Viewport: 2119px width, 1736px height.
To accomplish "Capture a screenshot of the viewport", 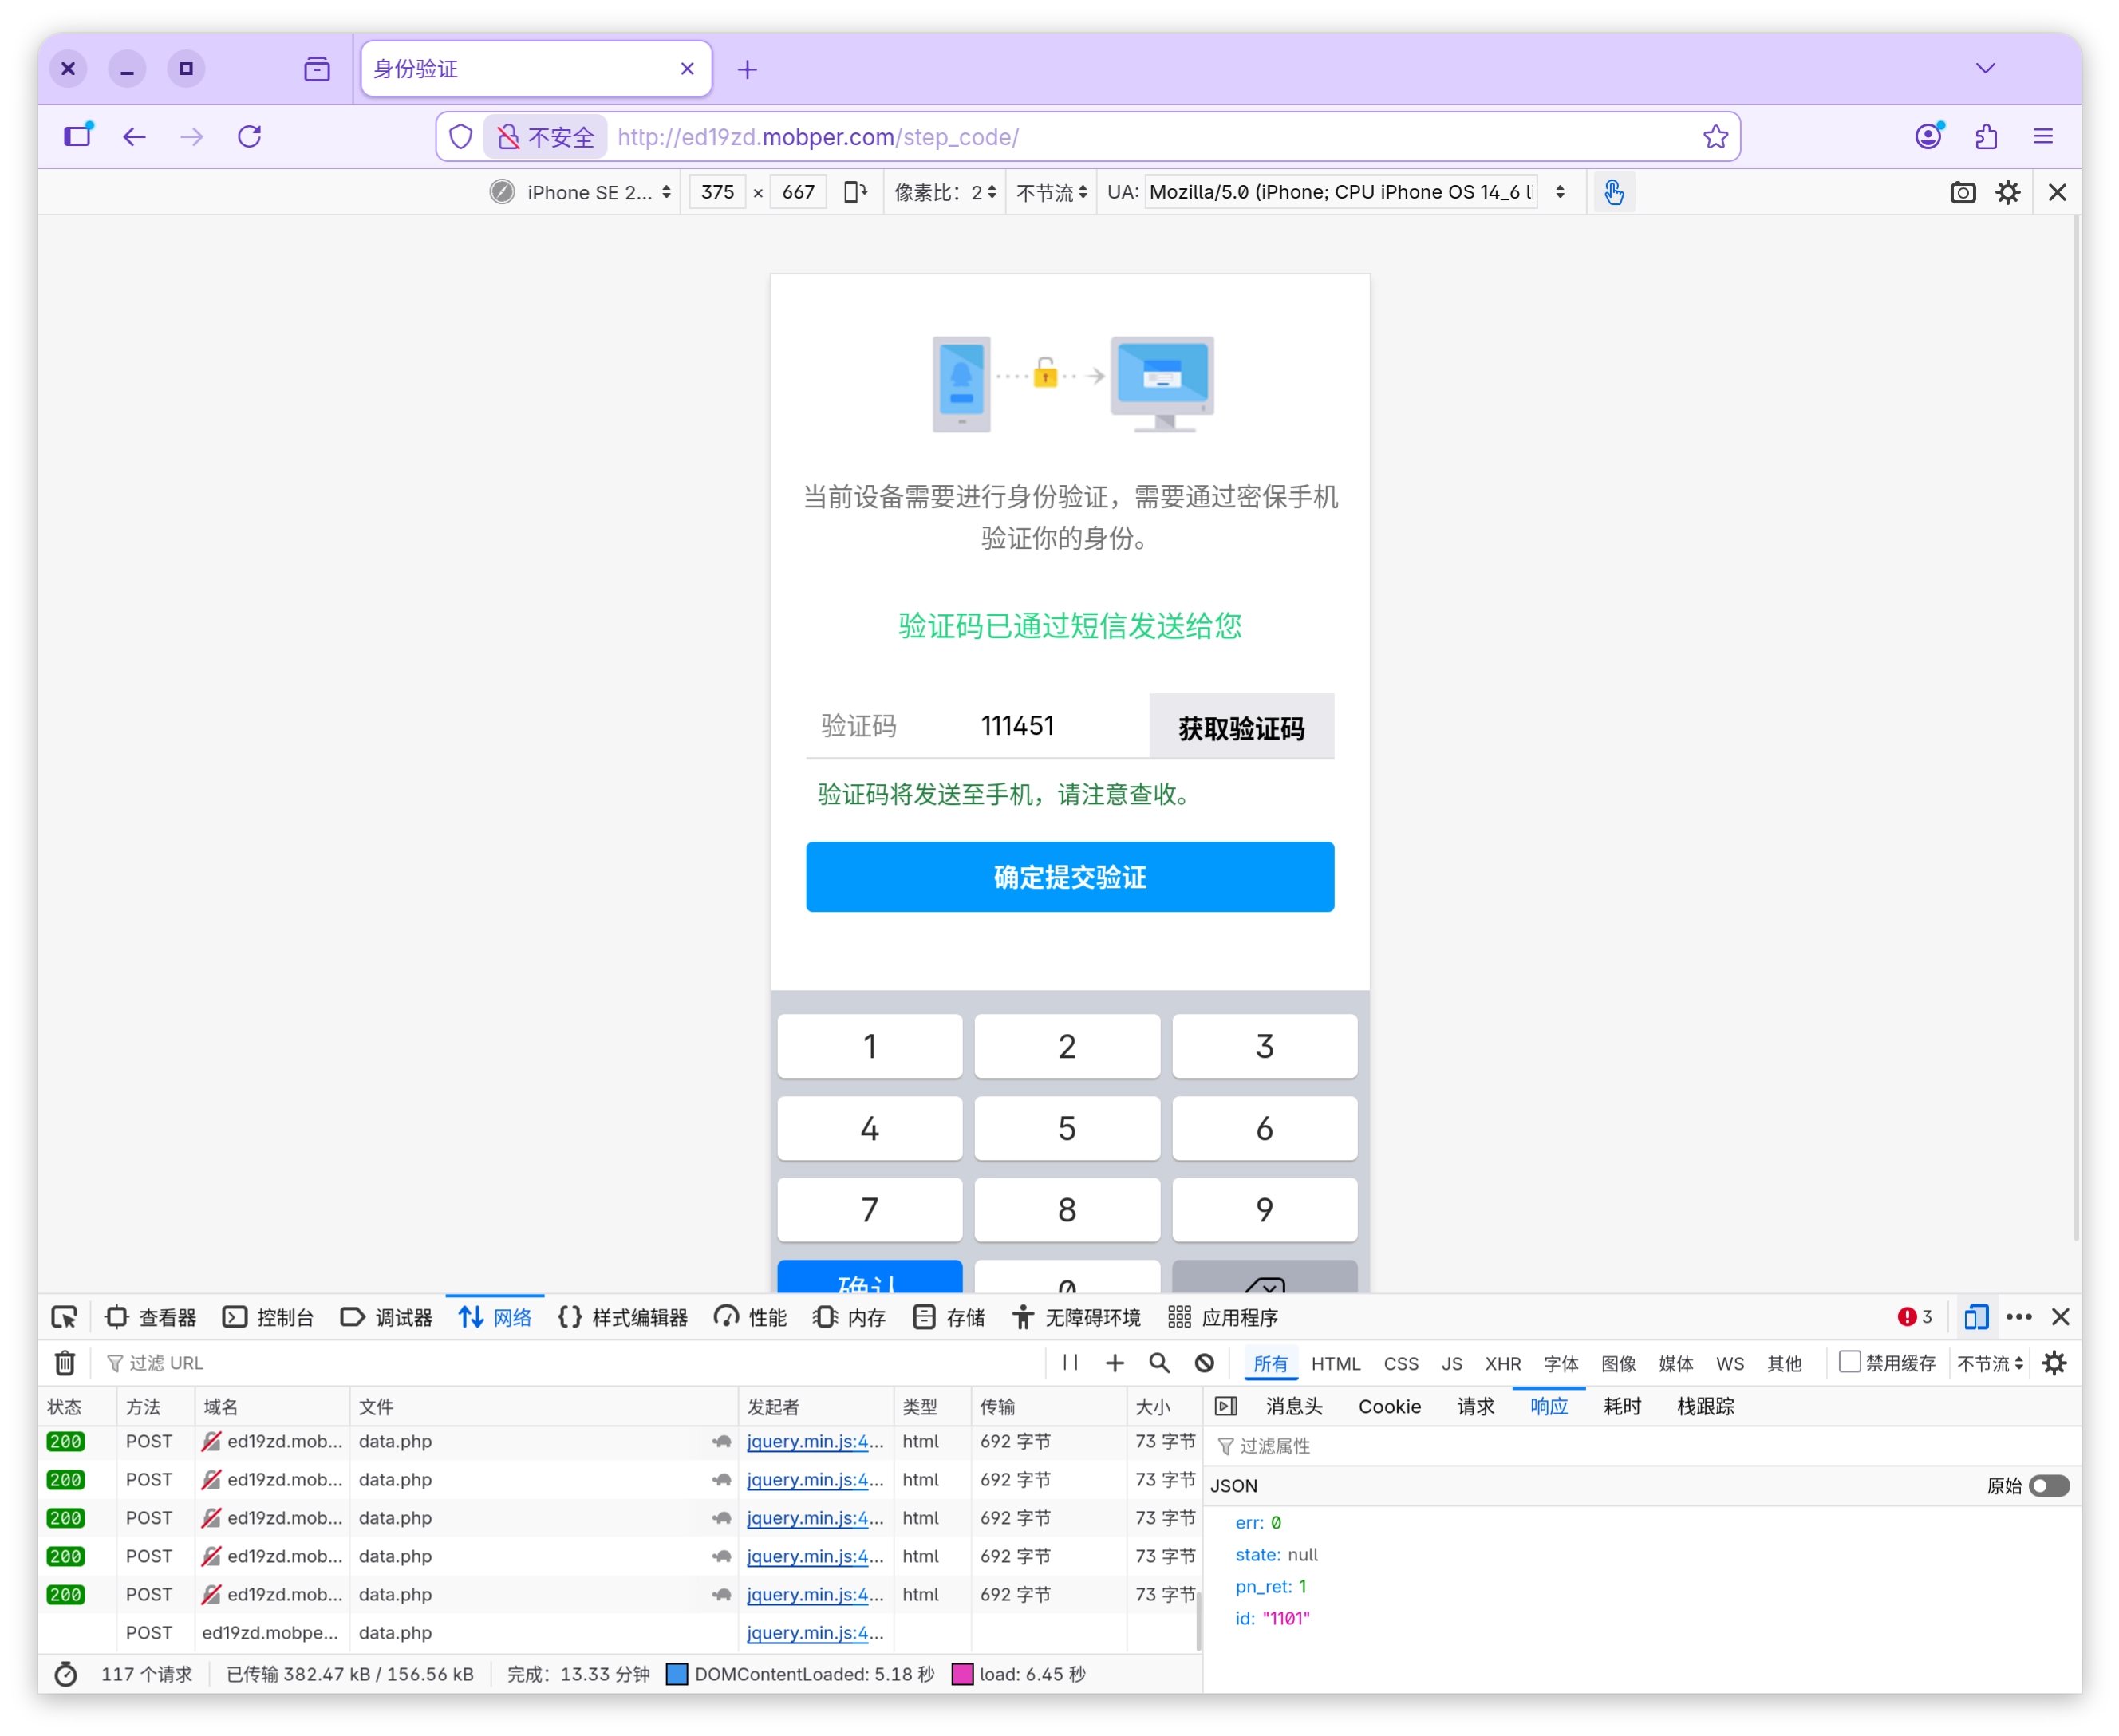I will pyautogui.click(x=1962, y=192).
